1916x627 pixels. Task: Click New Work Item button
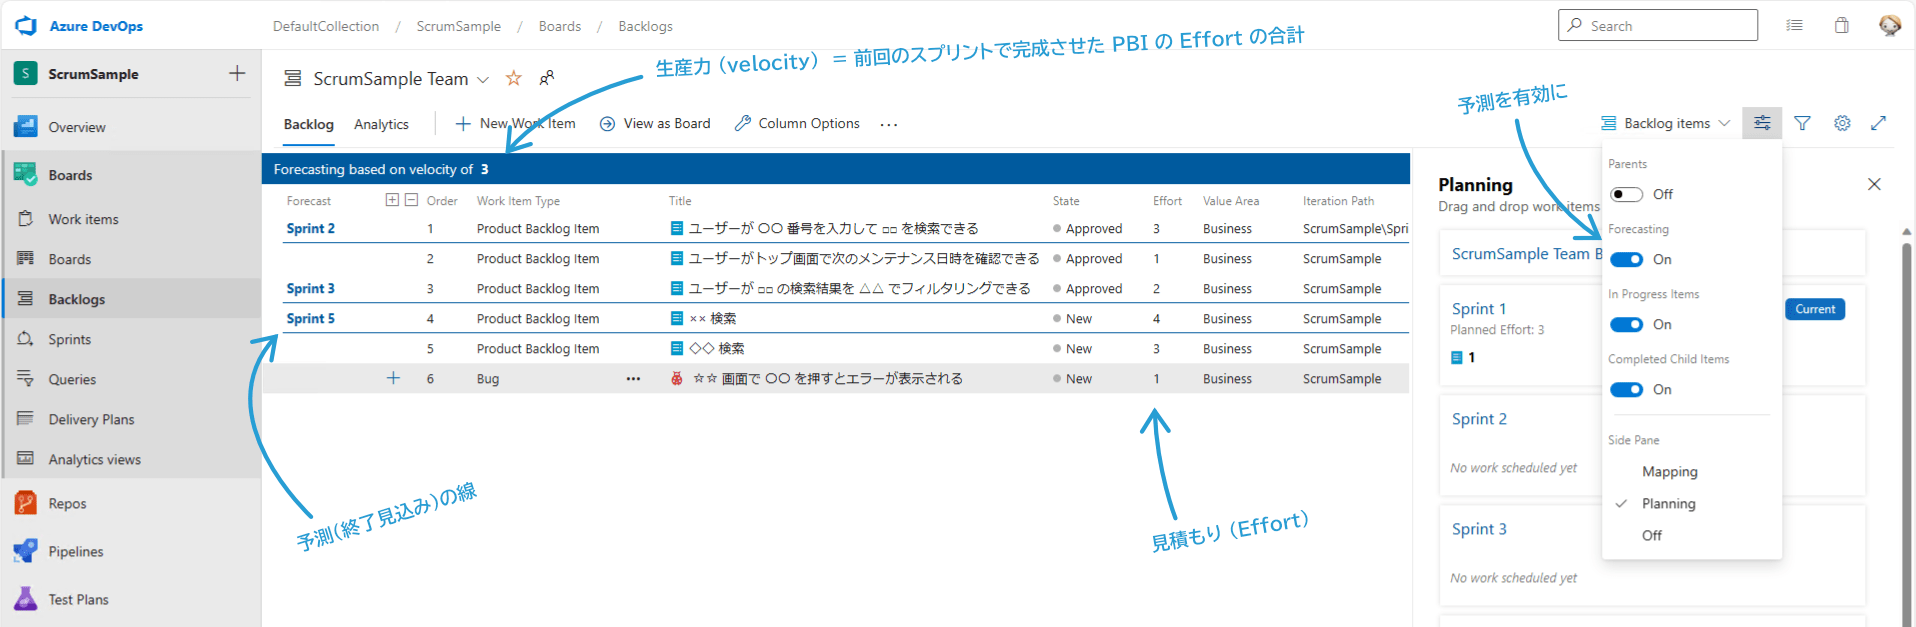pos(516,123)
